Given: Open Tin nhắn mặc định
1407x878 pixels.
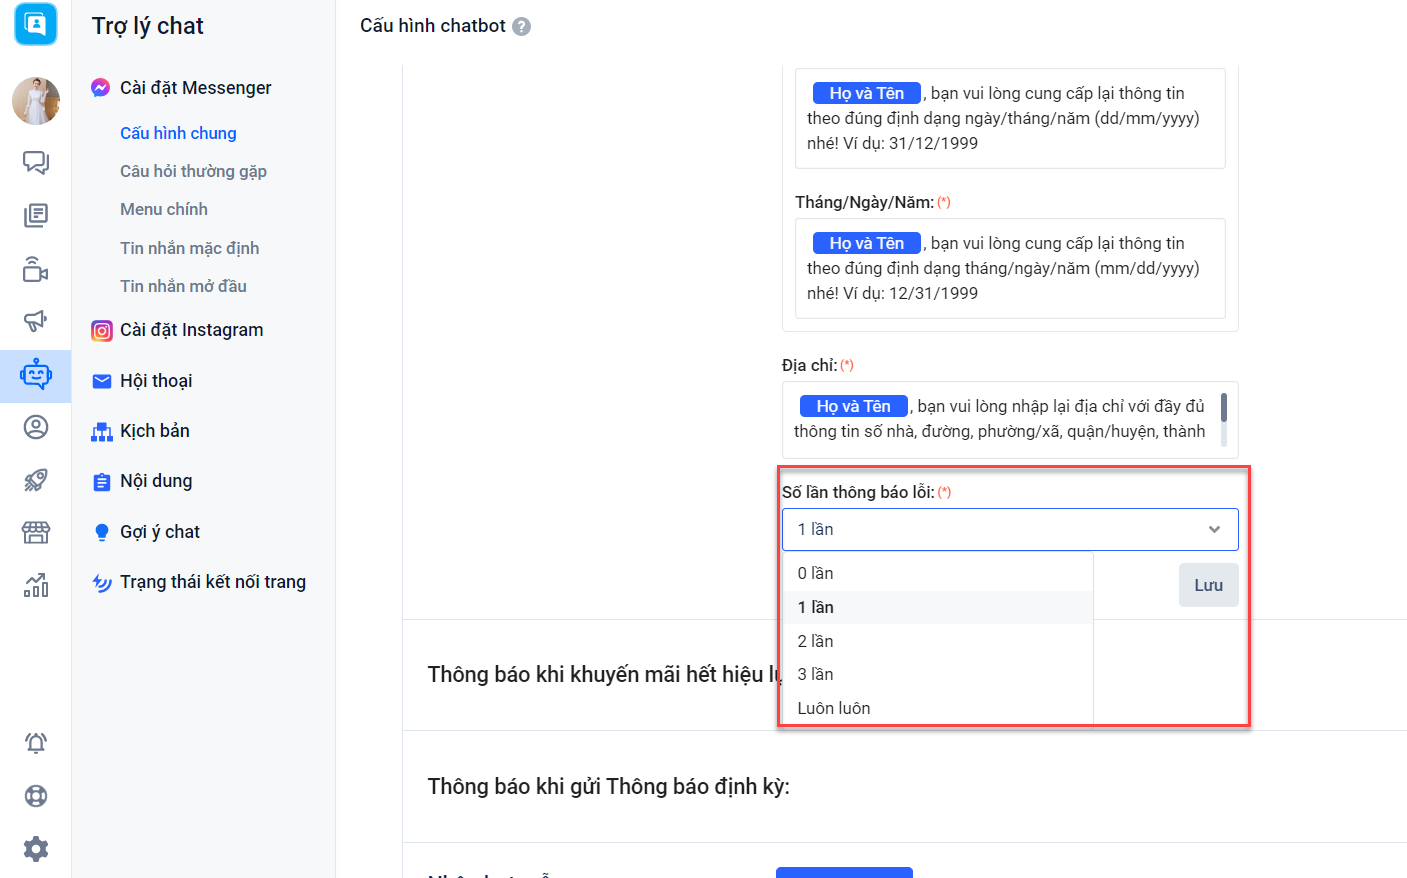Looking at the screenshot, I should pos(190,248).
